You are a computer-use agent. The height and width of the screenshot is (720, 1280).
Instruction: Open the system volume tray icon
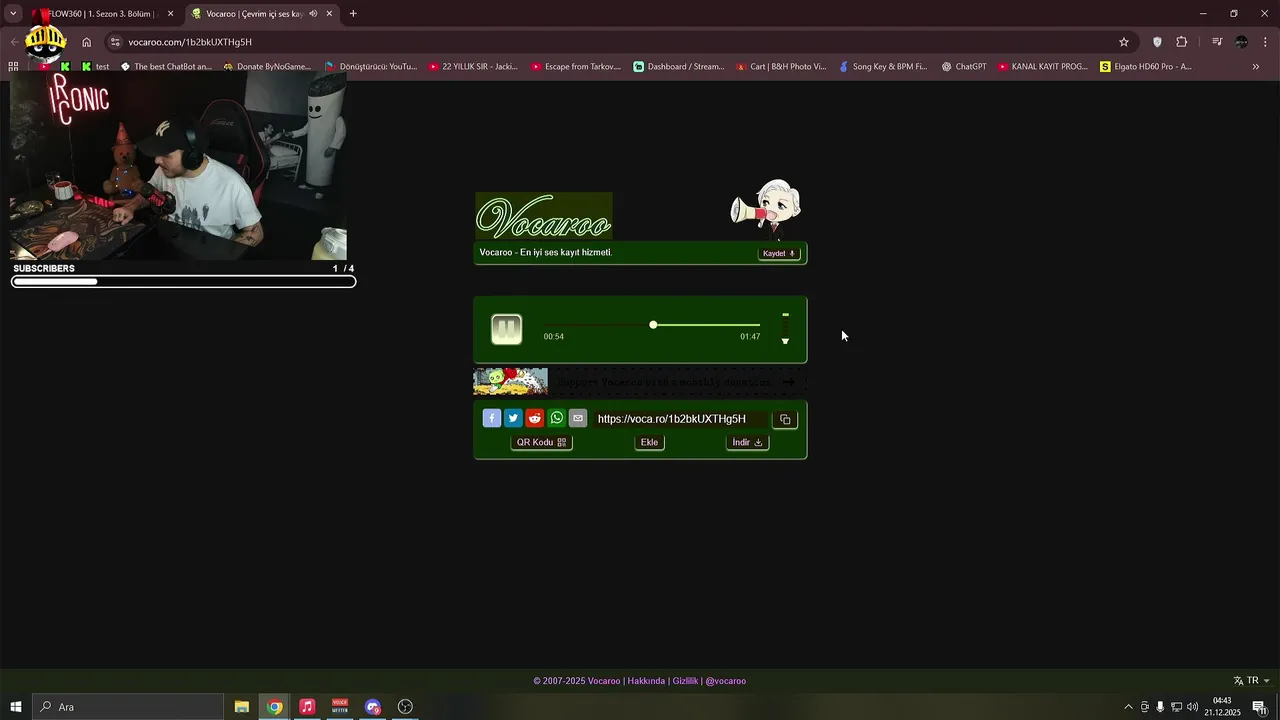click(x=1192, y=707)
